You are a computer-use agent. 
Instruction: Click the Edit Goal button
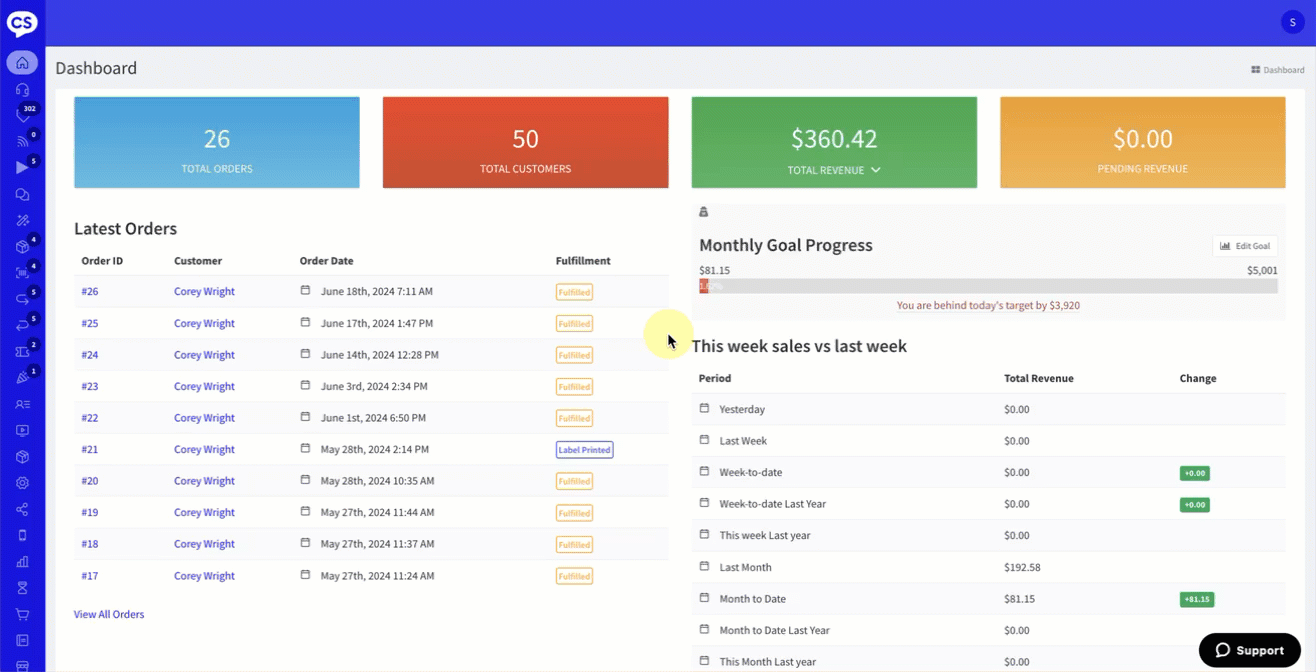coord(1245,246)
